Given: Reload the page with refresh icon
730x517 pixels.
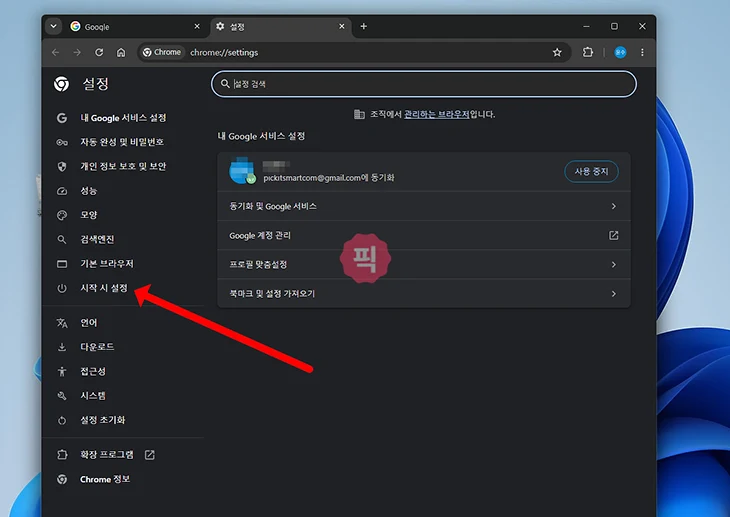Looking at the screenshot, I should [x=99, y=52].
